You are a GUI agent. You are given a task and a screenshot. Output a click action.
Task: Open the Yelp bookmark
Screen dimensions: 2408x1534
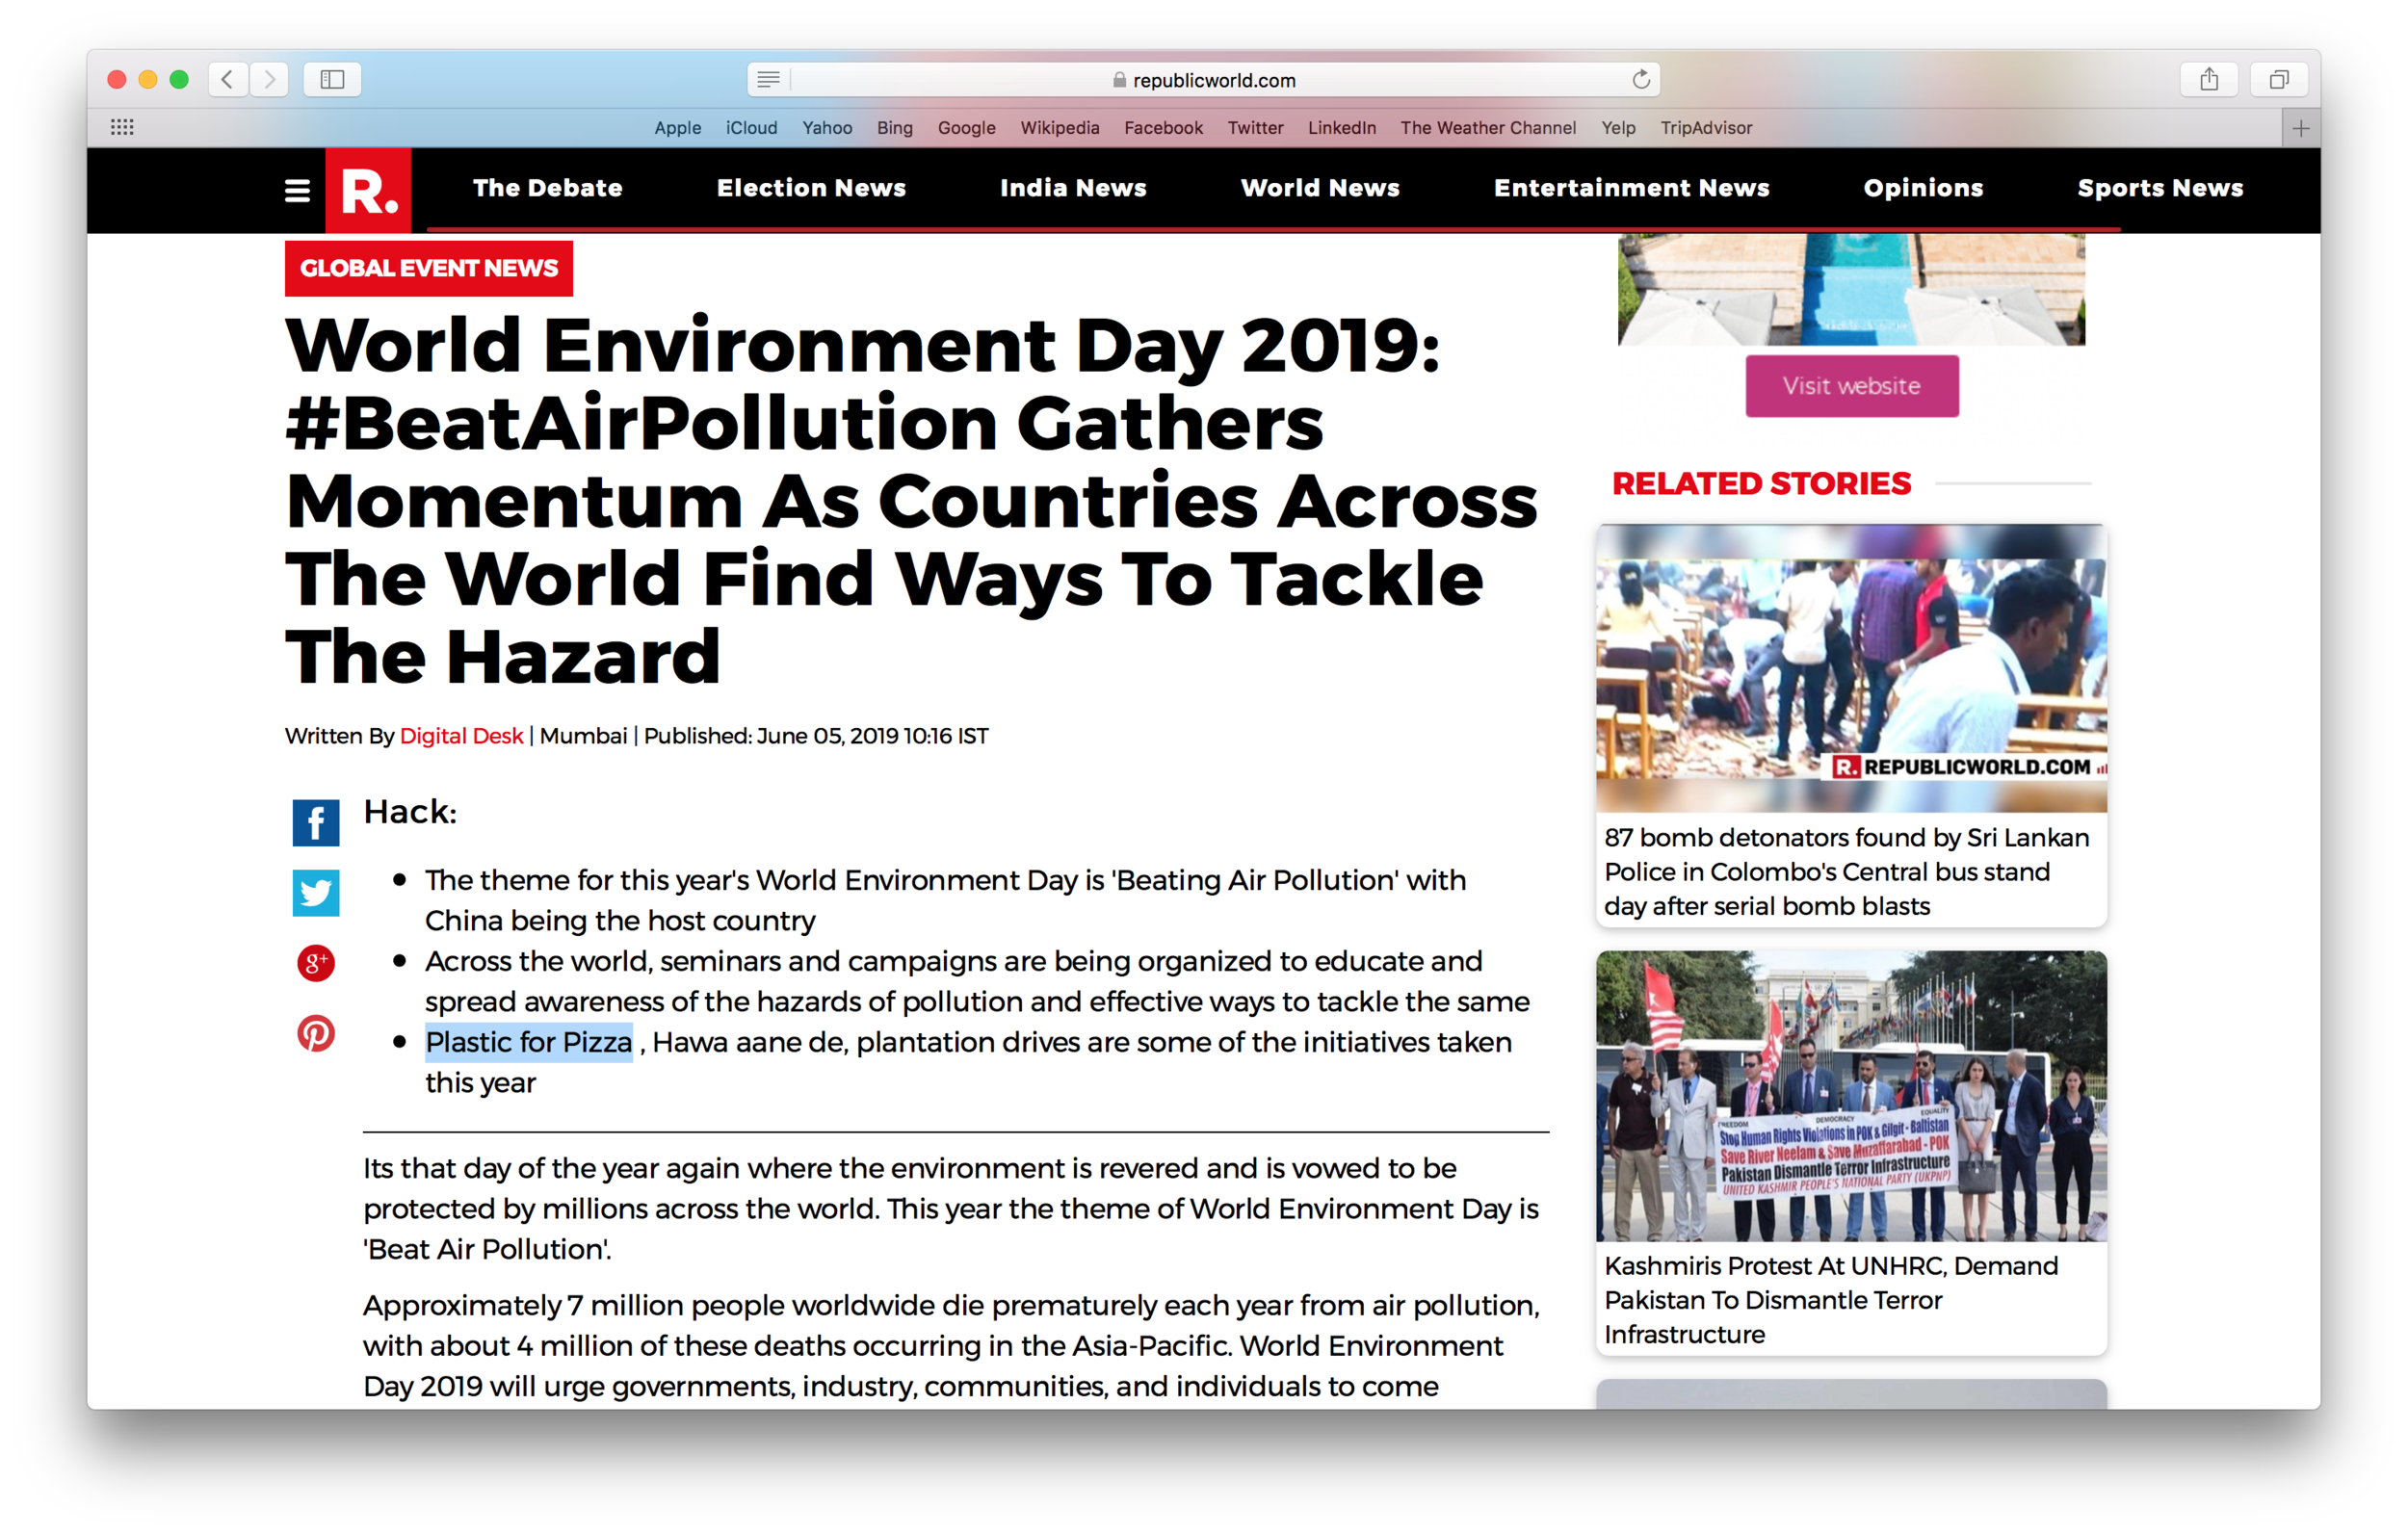[x=1618, y=128]
